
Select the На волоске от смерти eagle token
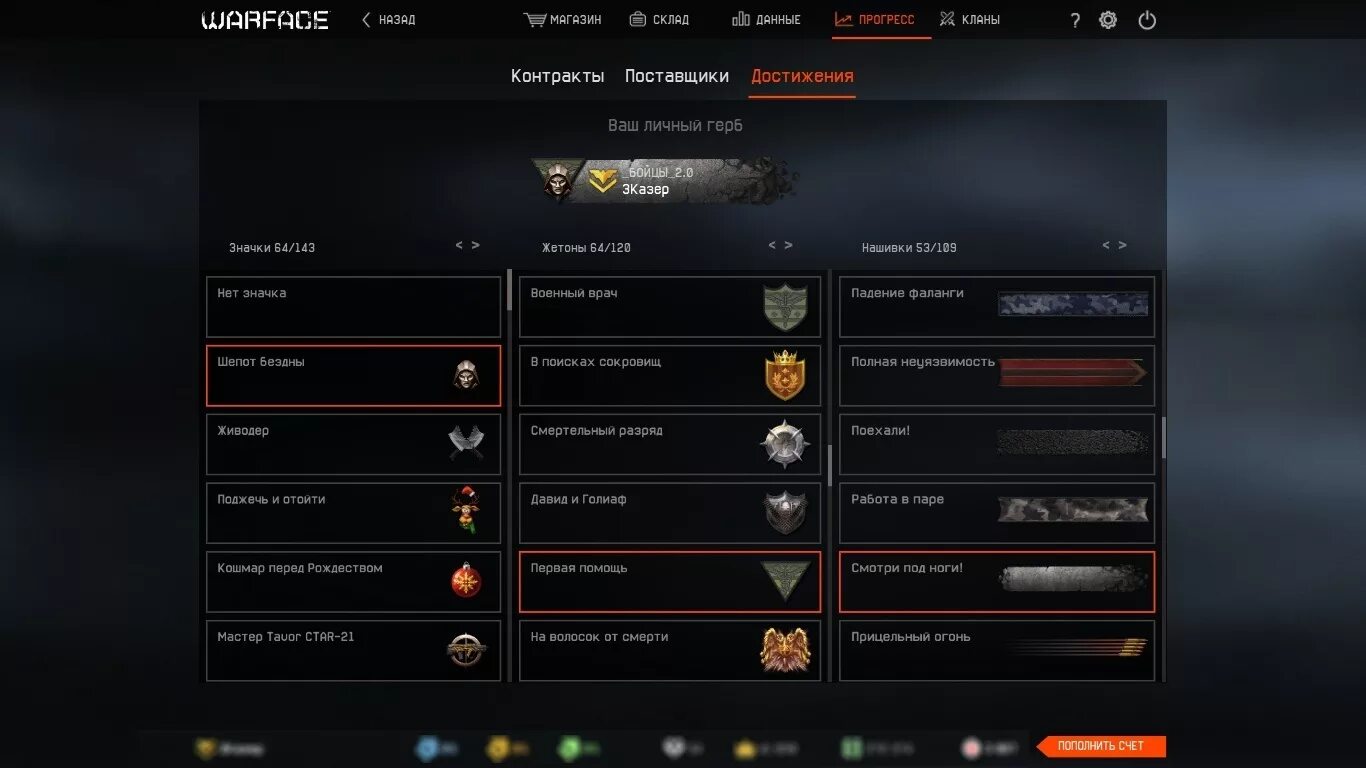[670, 650]
